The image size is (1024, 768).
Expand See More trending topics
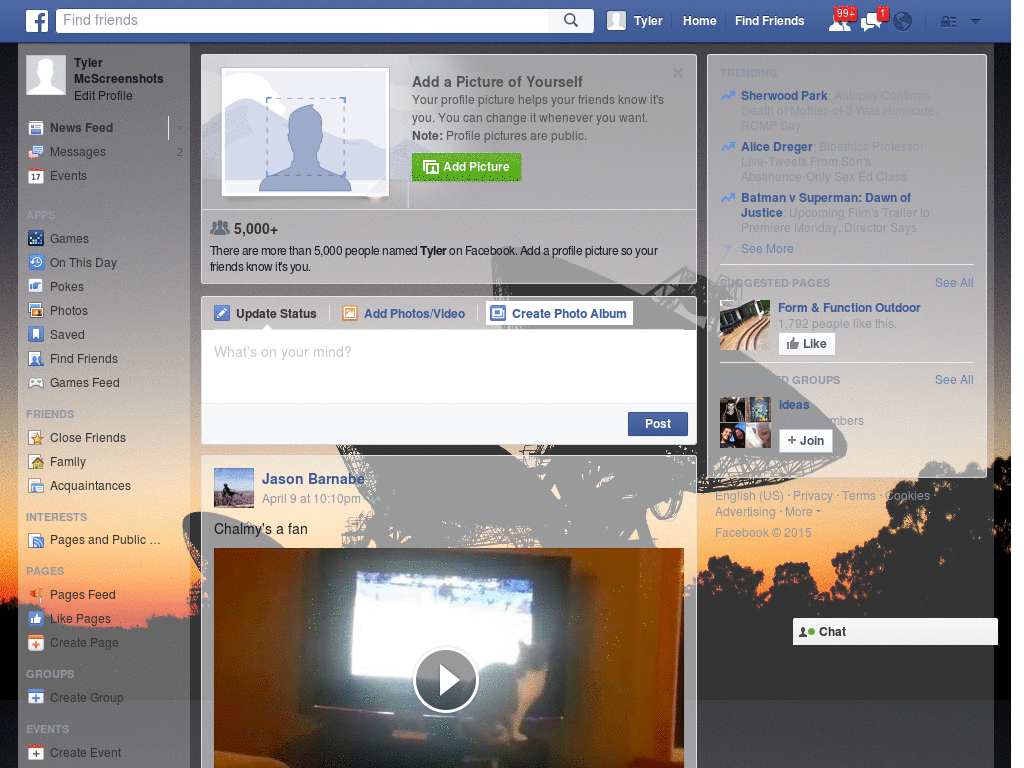coord(767,249)
